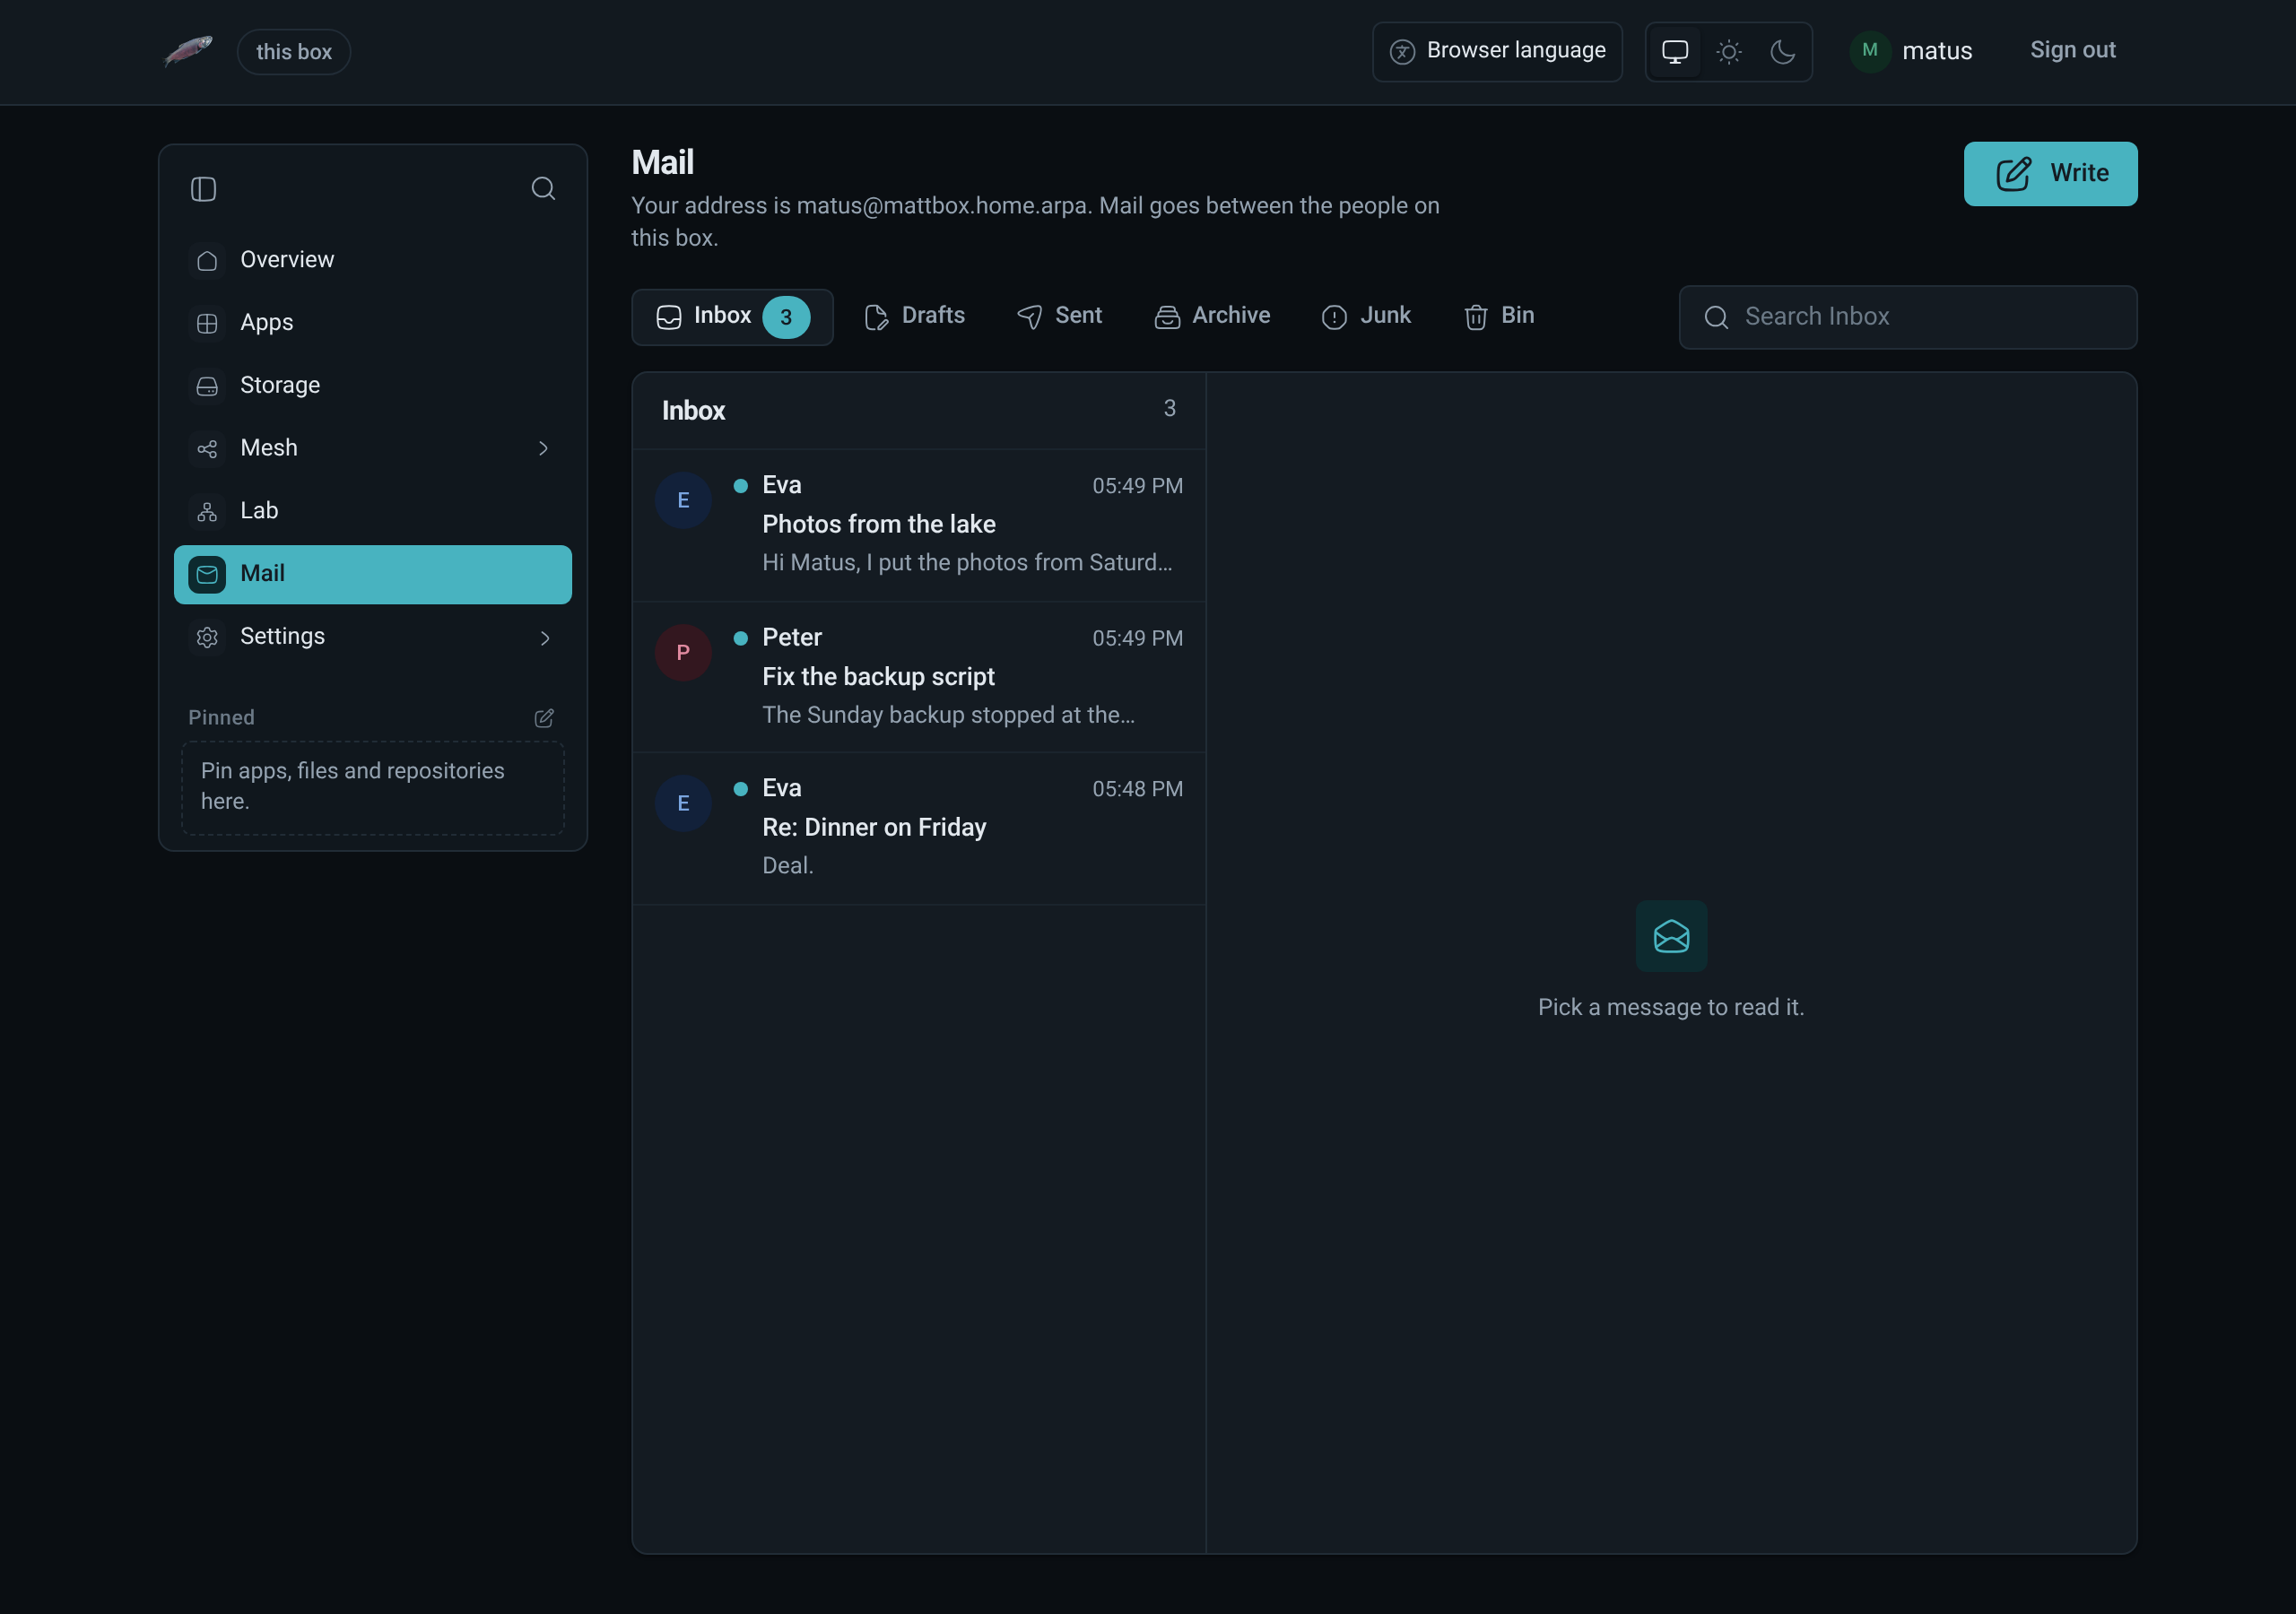The width and height of the screenshot is (2296, 1614).
Task: Collapse the sidebar panel icon
Action: click(x=203, y=189)
